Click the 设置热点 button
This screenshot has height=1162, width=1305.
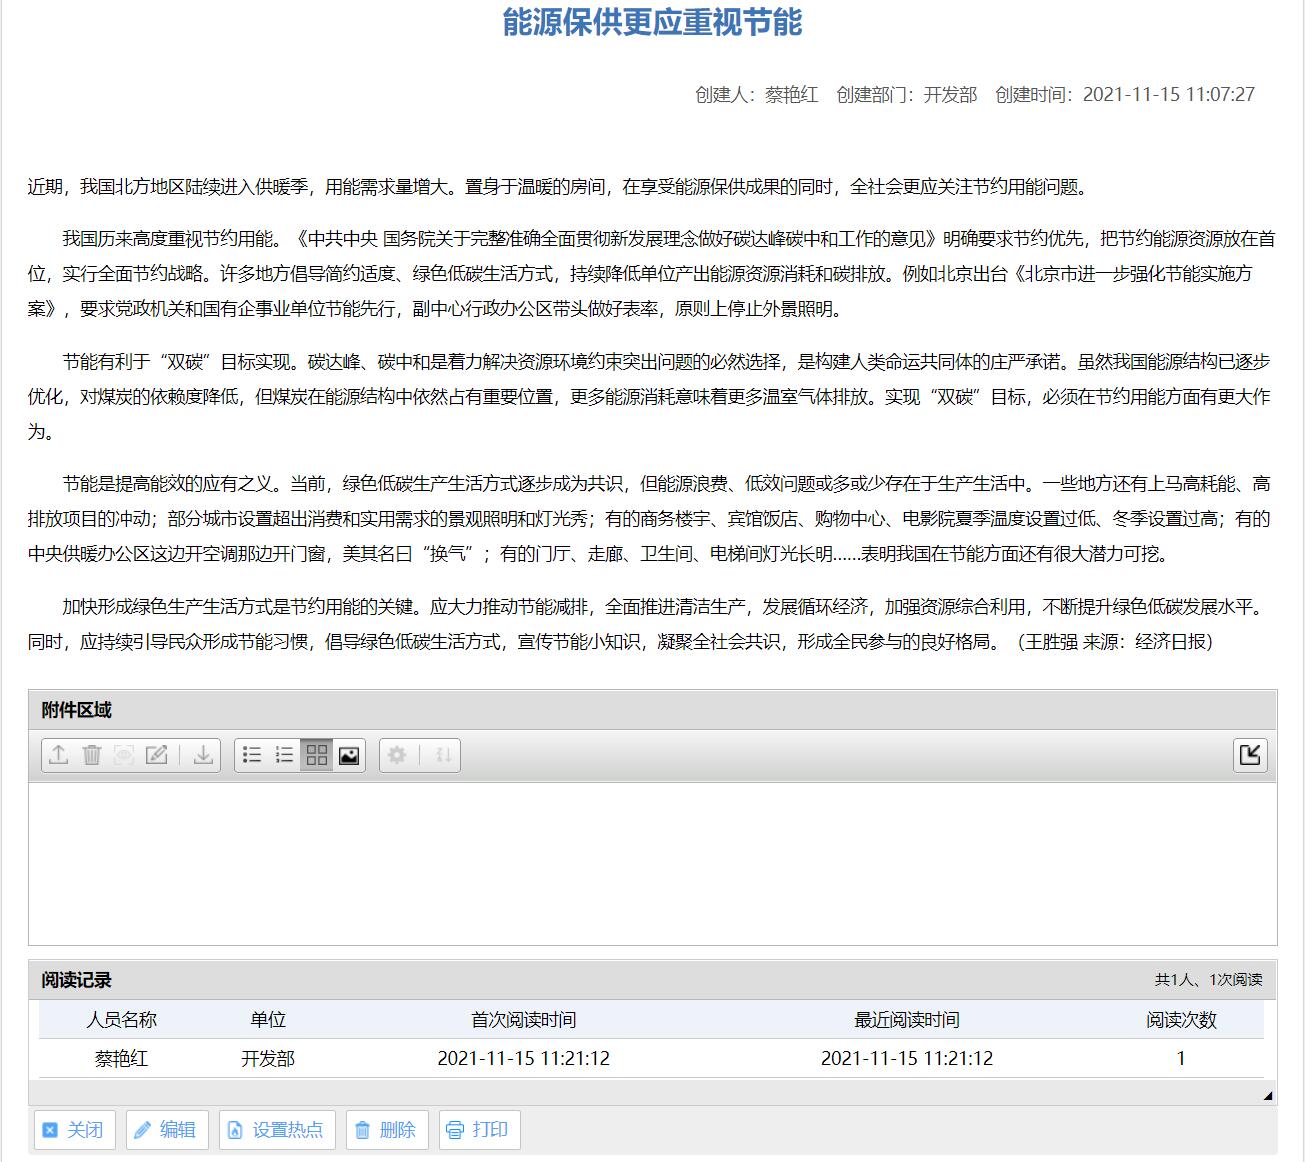tap(277, 1130)
